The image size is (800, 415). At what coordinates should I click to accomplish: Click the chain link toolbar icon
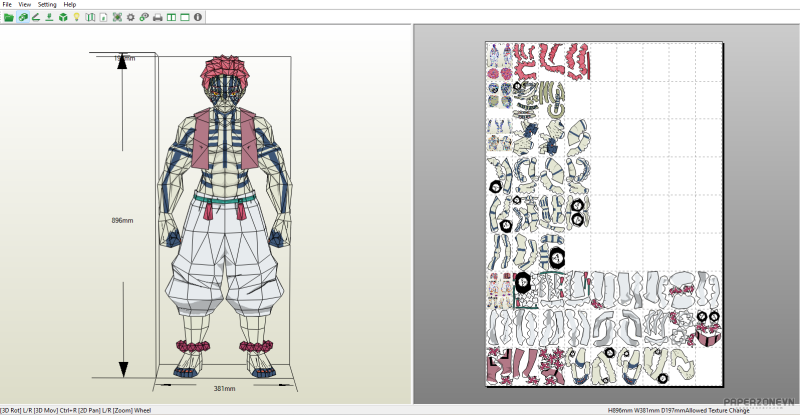pyautogui.click(x=144, y=17)
